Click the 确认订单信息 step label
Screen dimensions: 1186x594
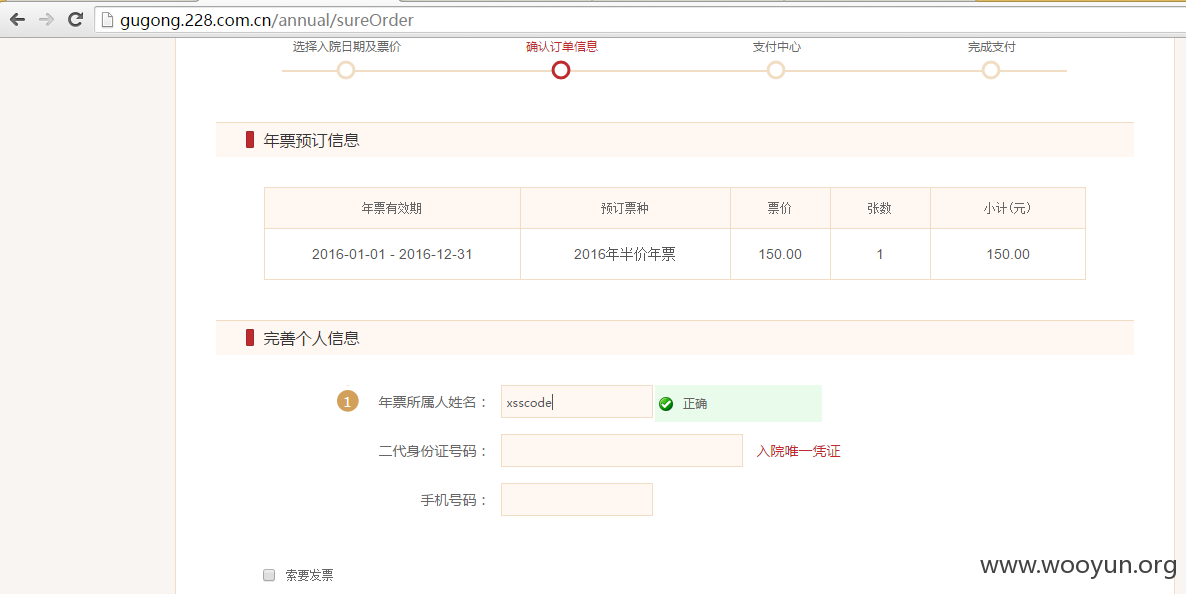561,47
